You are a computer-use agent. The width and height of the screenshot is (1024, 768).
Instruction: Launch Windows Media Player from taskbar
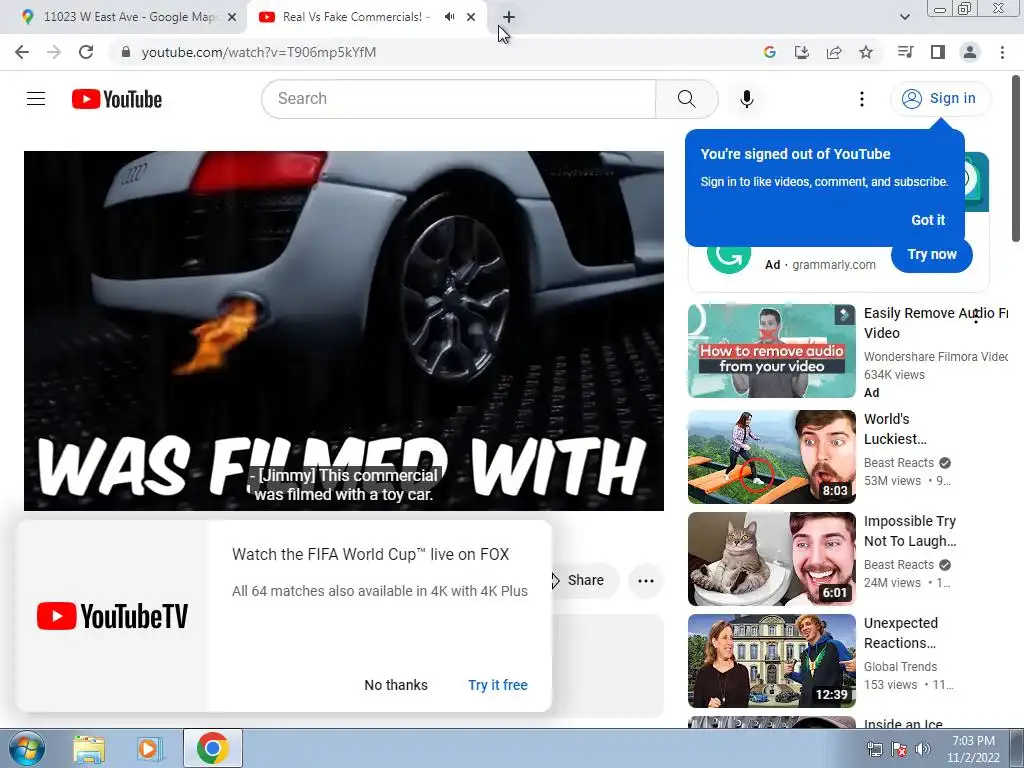149,748
